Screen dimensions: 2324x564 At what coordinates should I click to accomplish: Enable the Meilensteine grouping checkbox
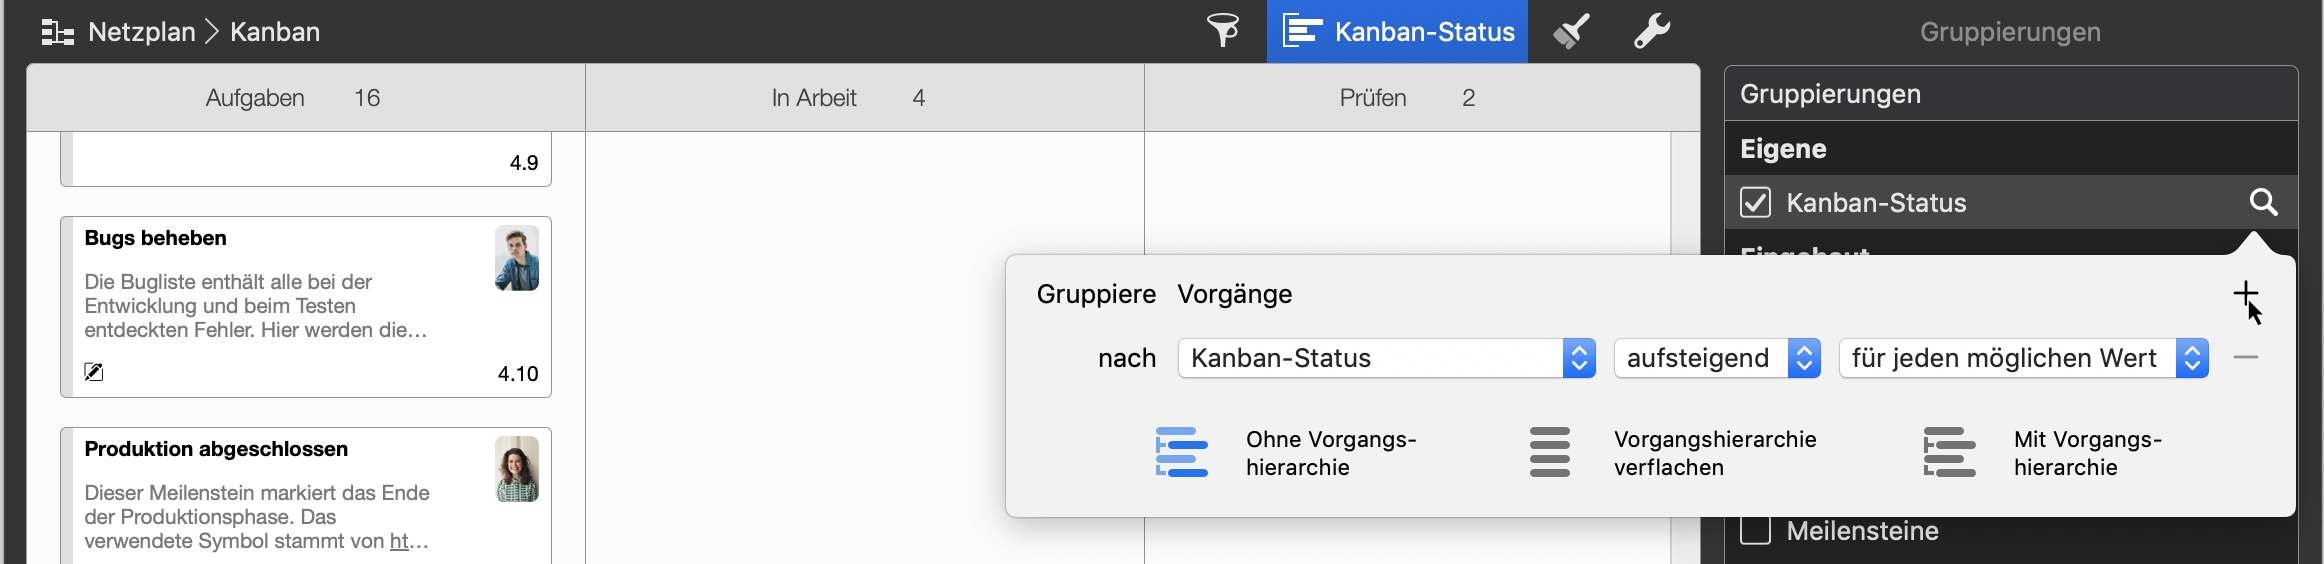pyautogui.click(x=1755, y=530)
